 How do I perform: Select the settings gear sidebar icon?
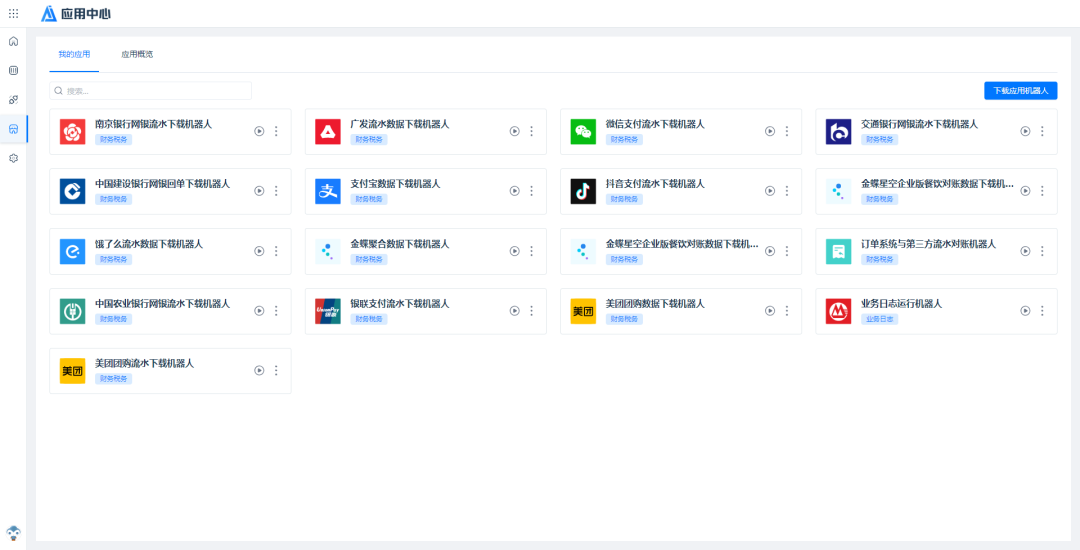tap(13, 158)
